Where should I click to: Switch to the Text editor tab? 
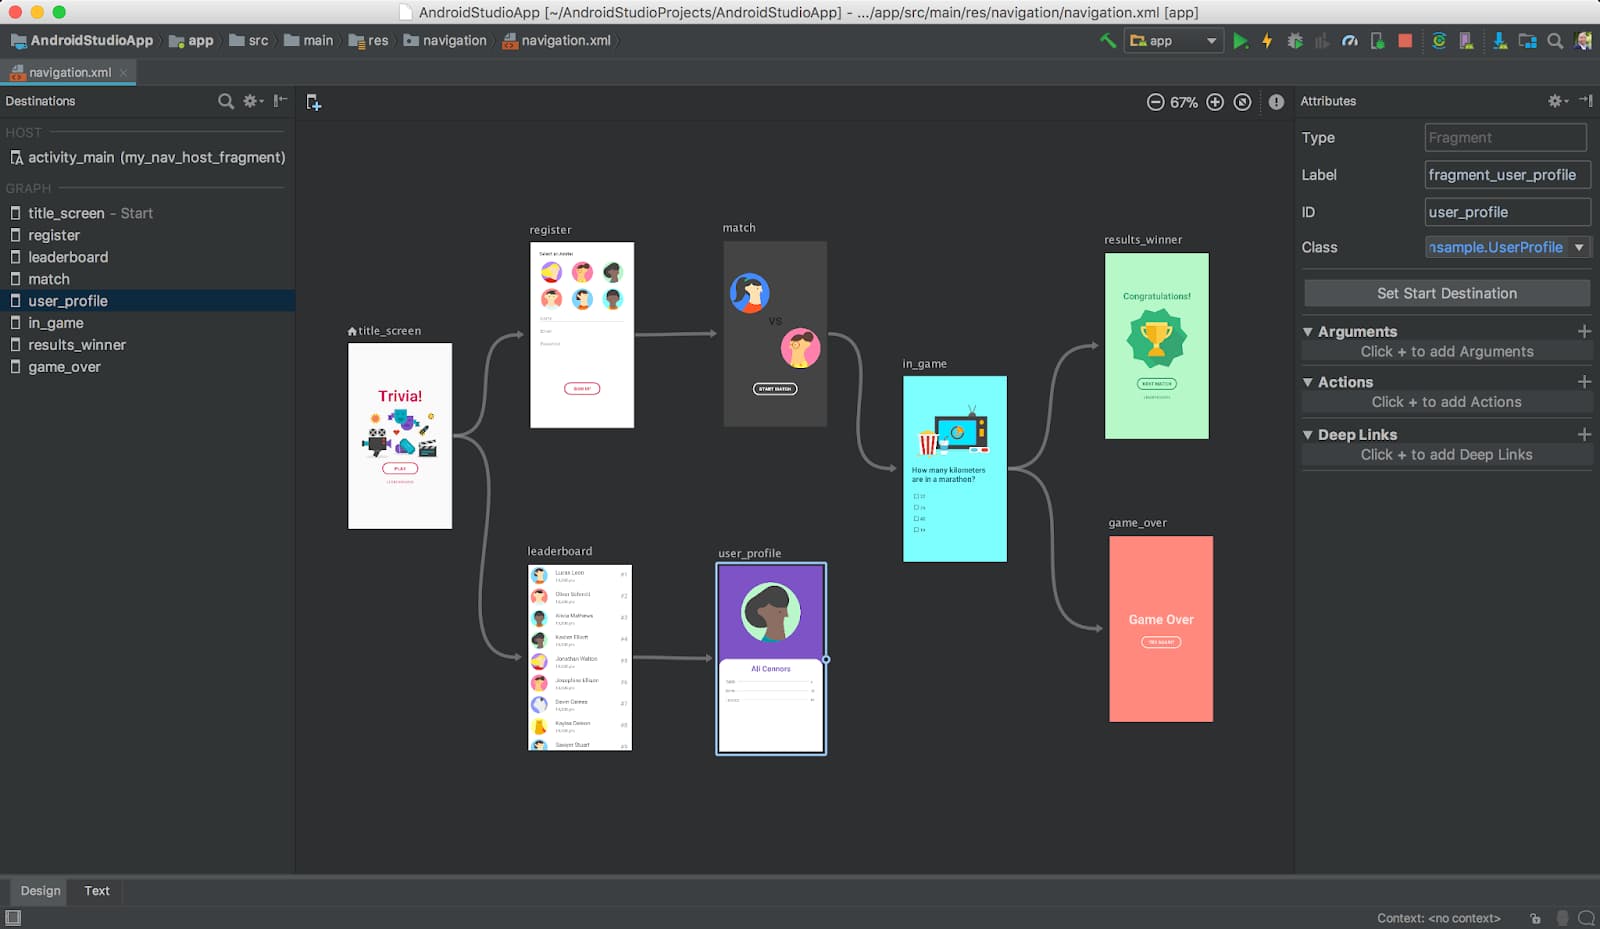point(96,890)
